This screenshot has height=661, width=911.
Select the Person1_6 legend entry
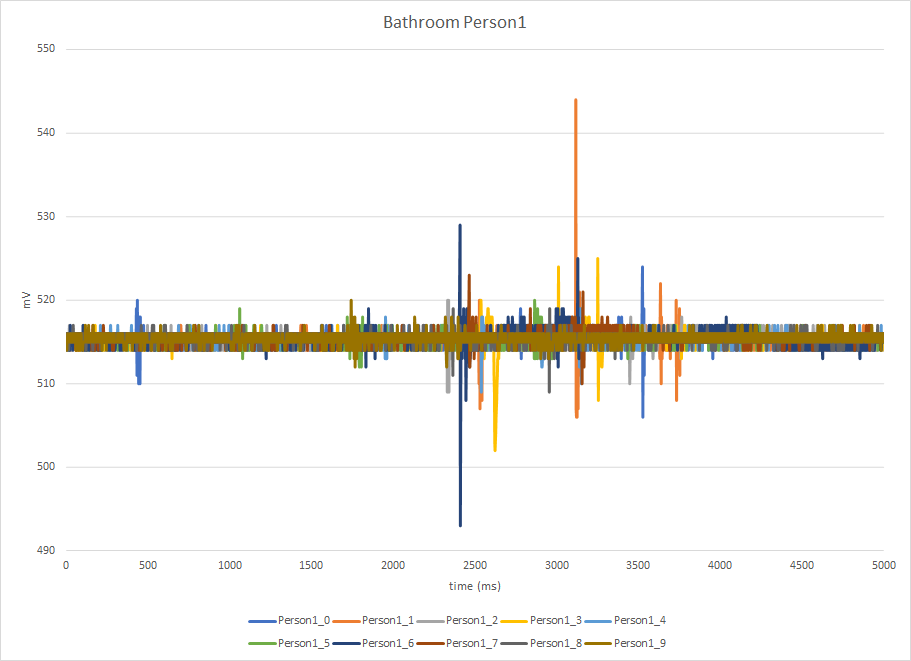tap(373, 643)
